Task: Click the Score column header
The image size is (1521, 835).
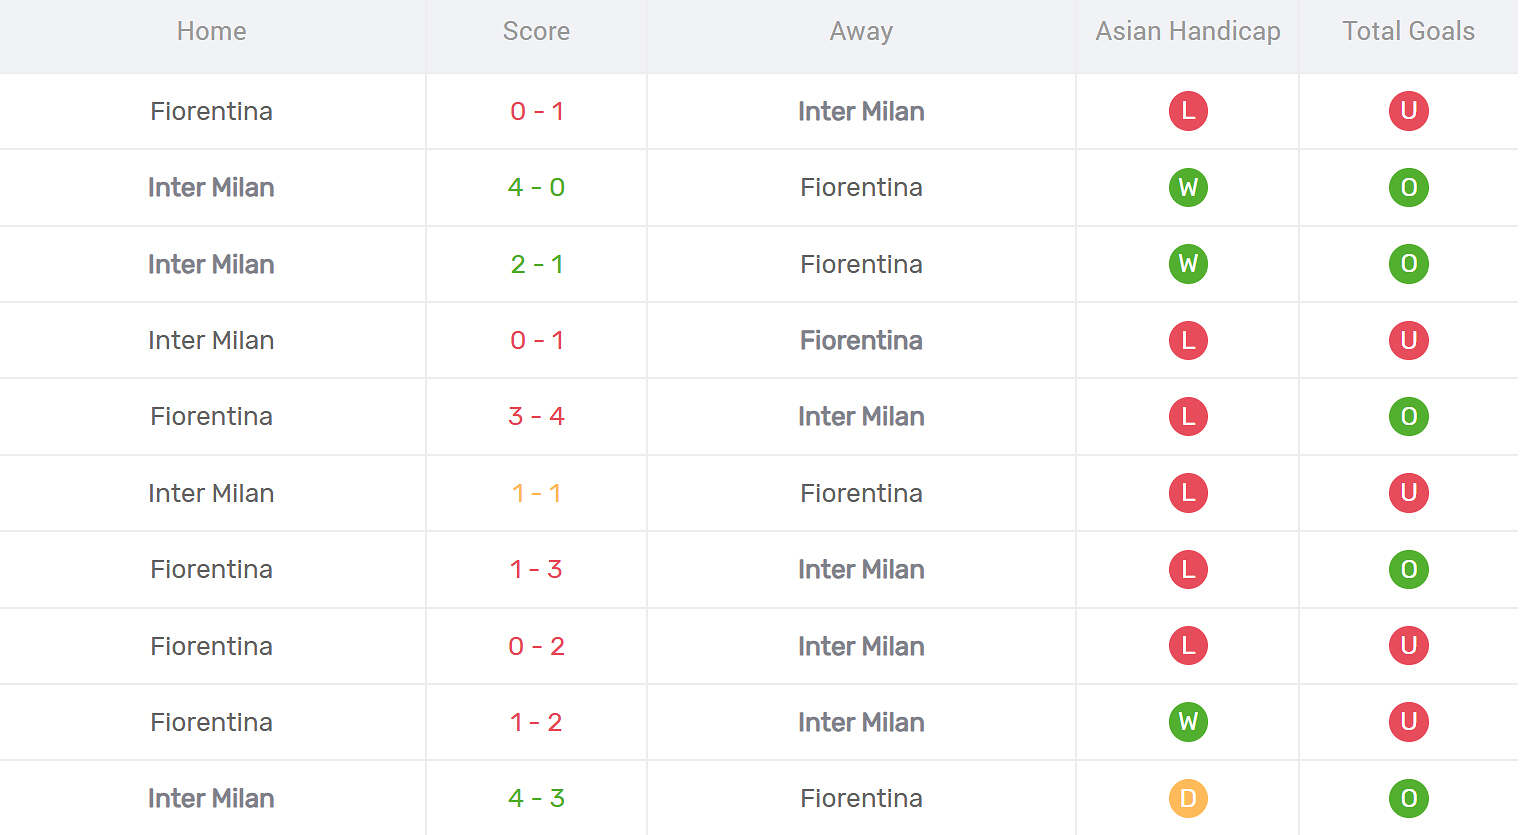Action: coord(536,31)
